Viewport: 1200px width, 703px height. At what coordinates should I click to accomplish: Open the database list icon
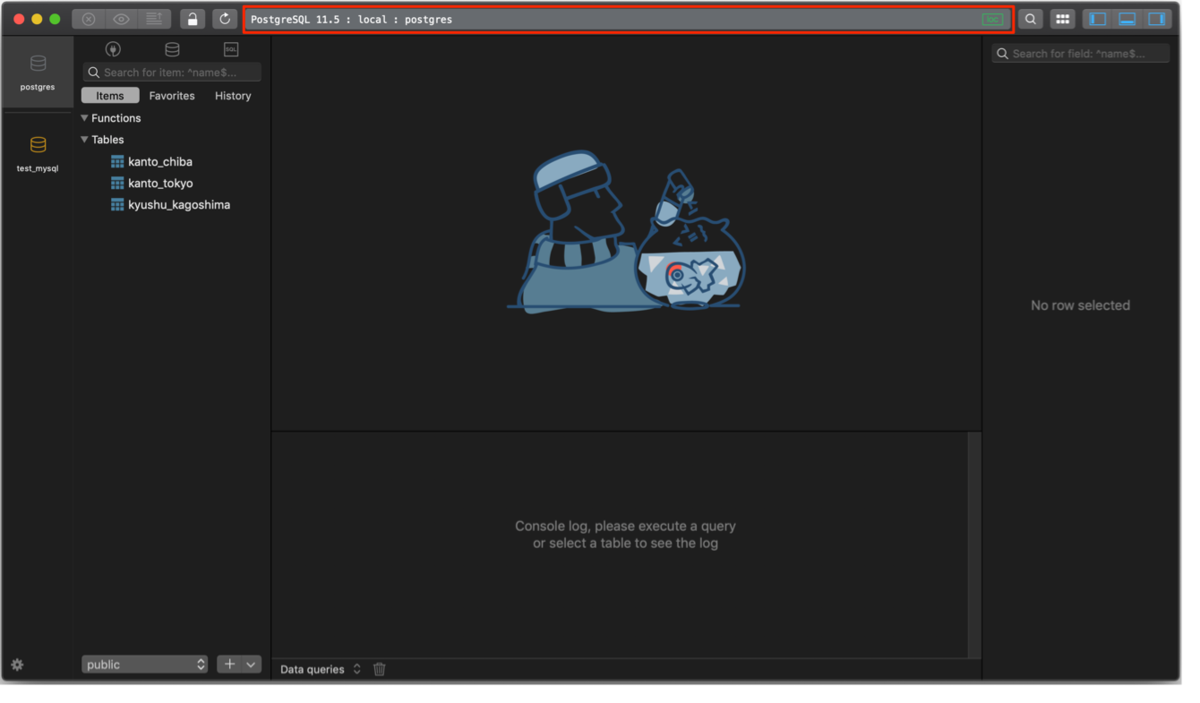pyautogui.click(x=172, y=49)
